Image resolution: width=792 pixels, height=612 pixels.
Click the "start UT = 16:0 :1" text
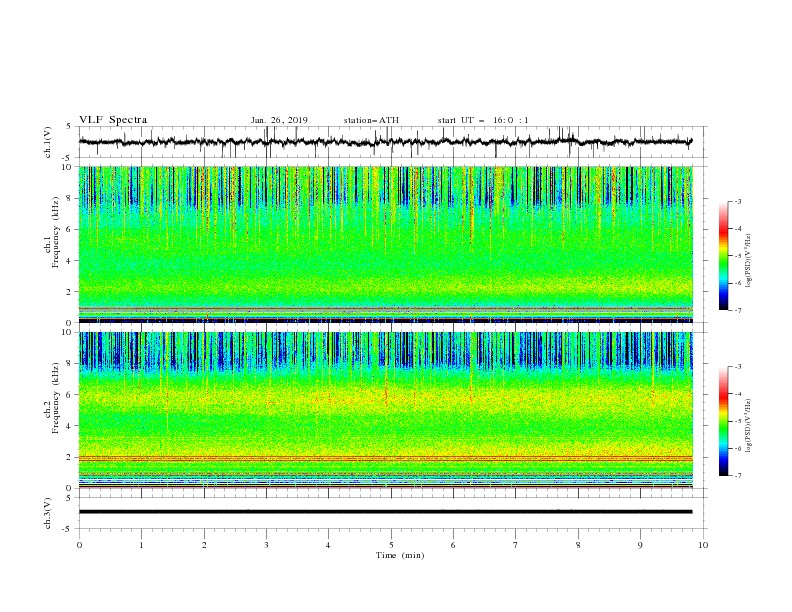[x=483, y=120]
